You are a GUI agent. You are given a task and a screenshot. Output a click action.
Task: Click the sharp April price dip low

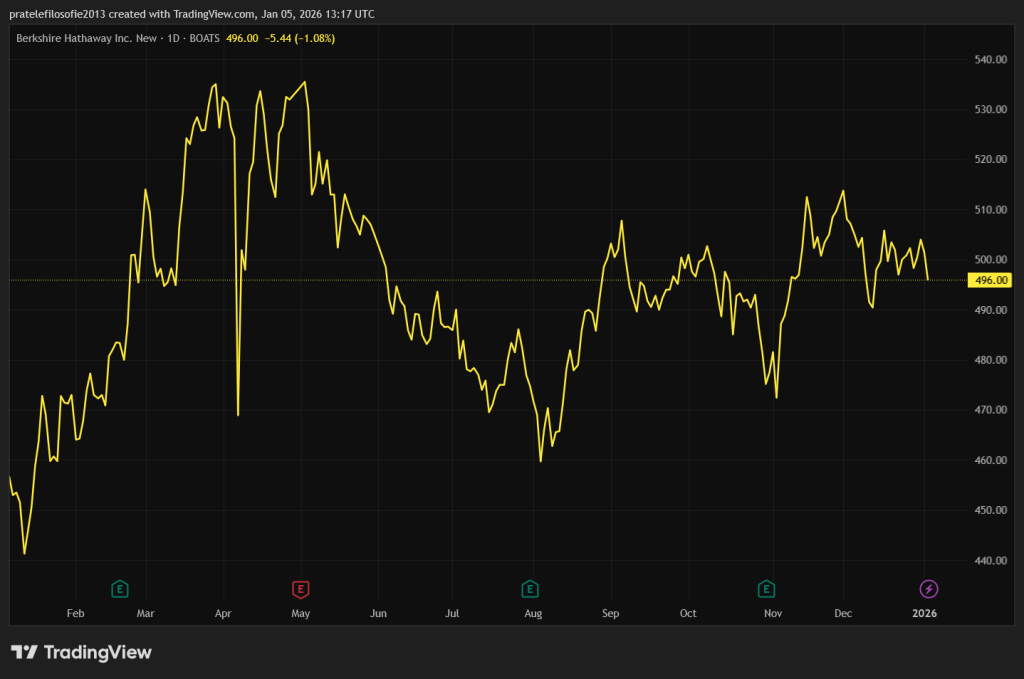pyautogui.click(x=238, y=414)
